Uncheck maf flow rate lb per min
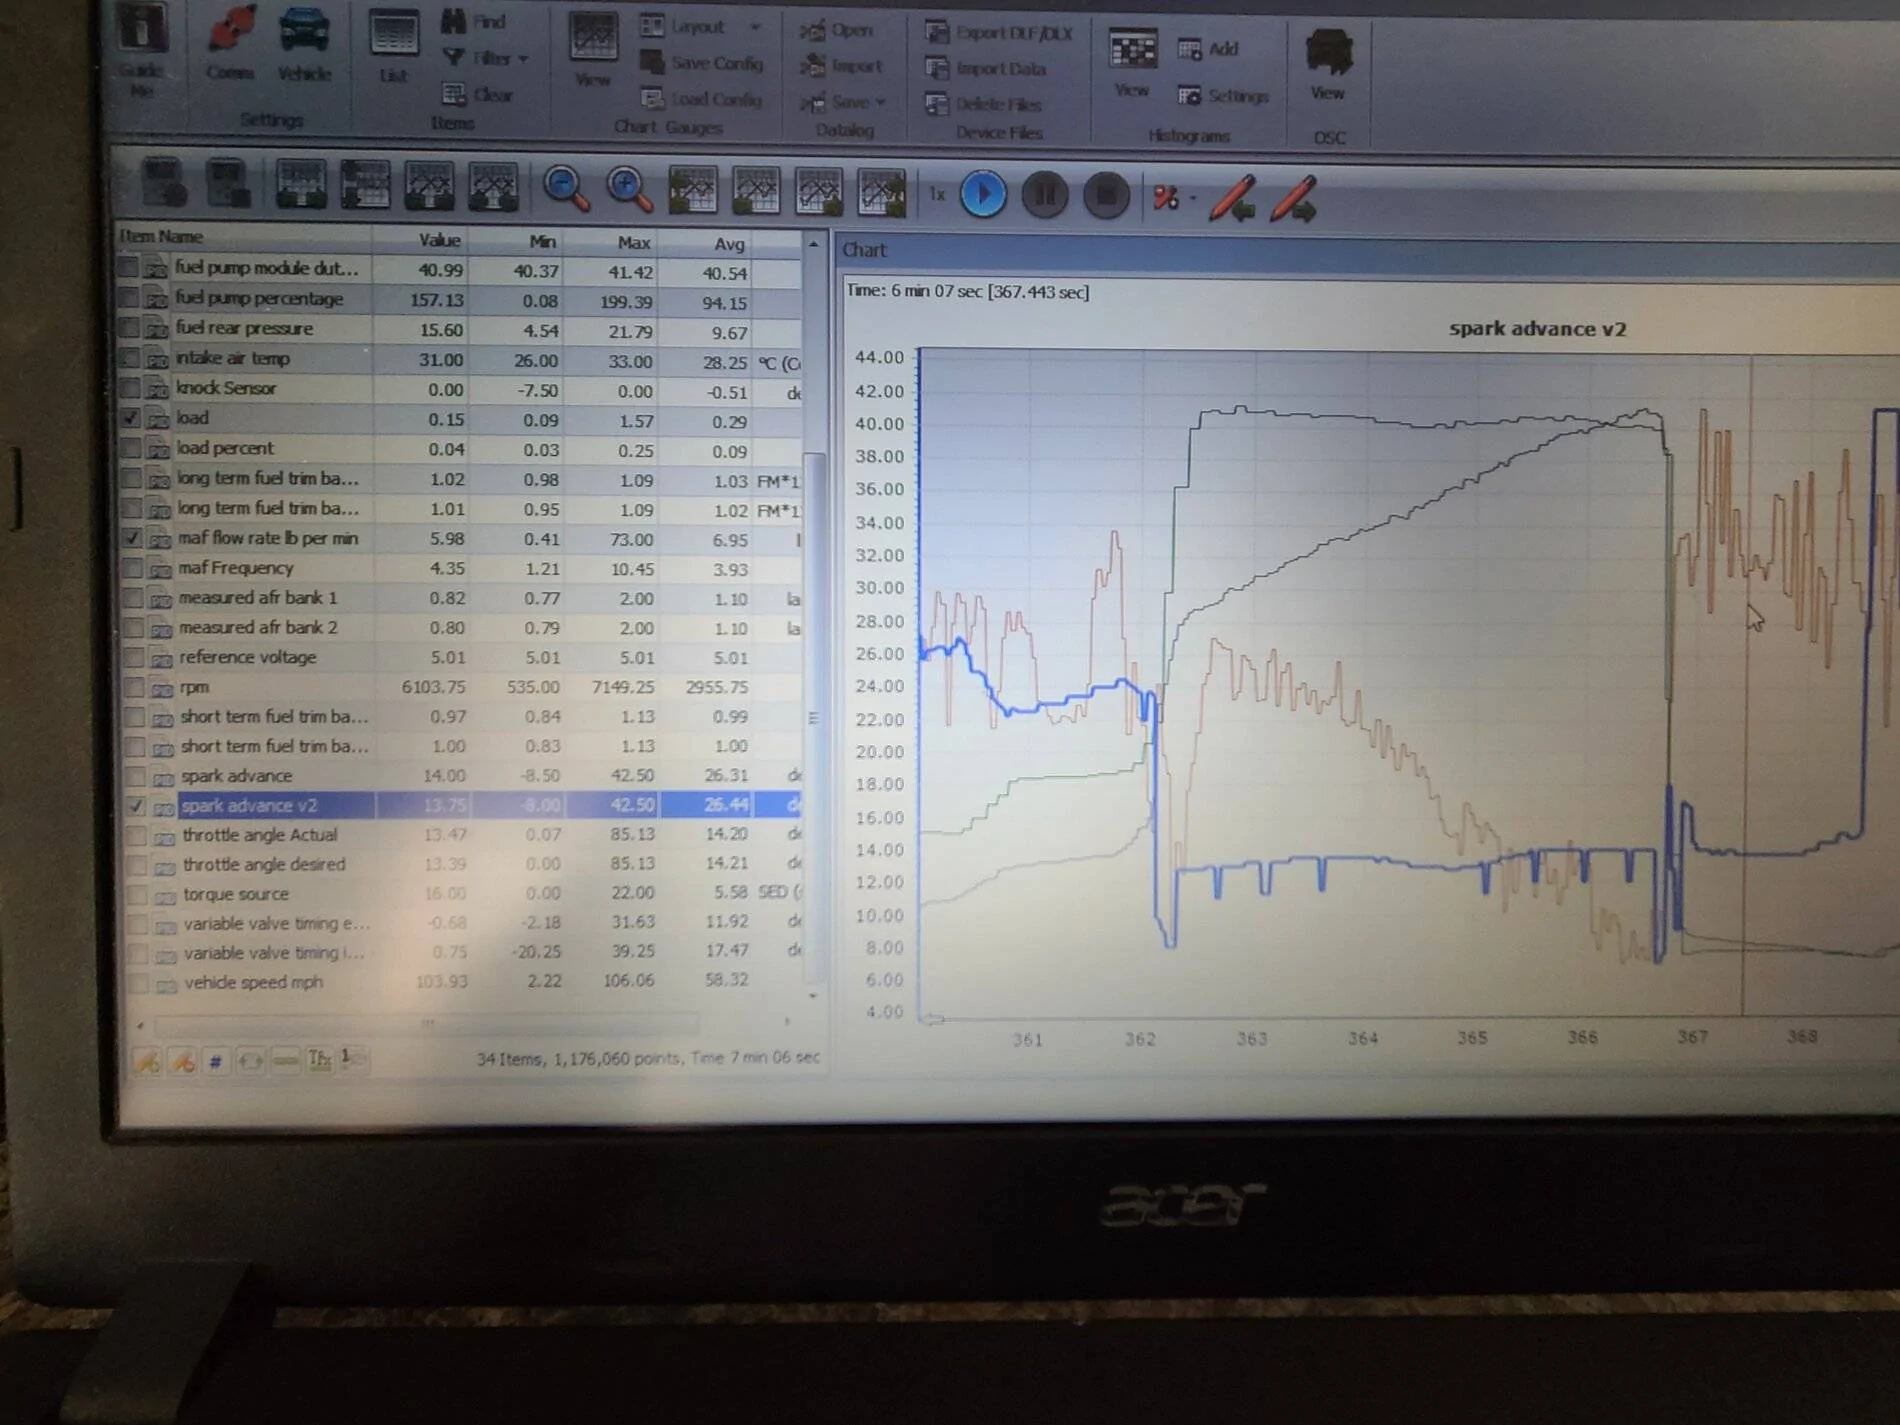The height and width of the screenshot is (1425, 1900). pos(131,538)
